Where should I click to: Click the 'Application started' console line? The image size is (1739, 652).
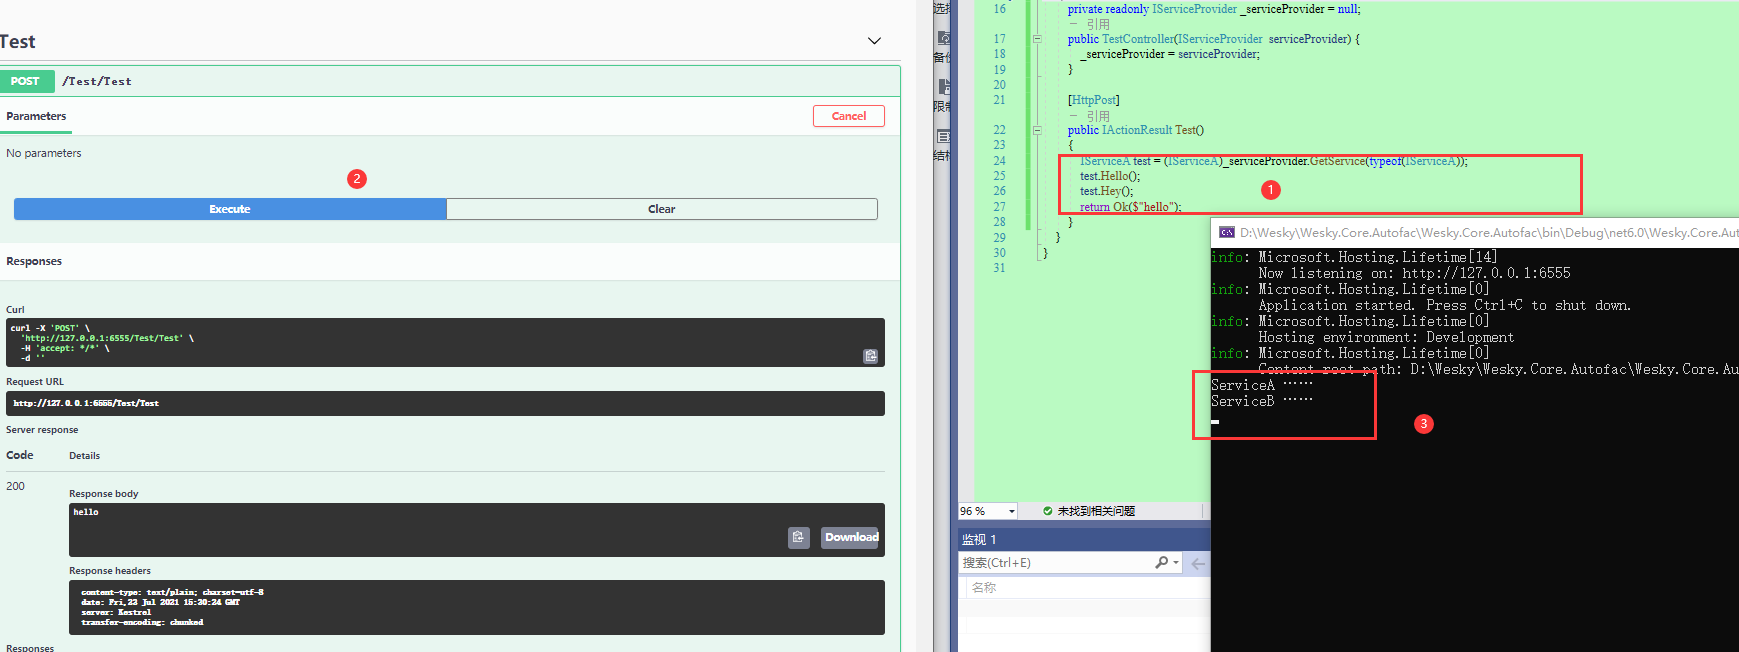tap(1444, 305)
